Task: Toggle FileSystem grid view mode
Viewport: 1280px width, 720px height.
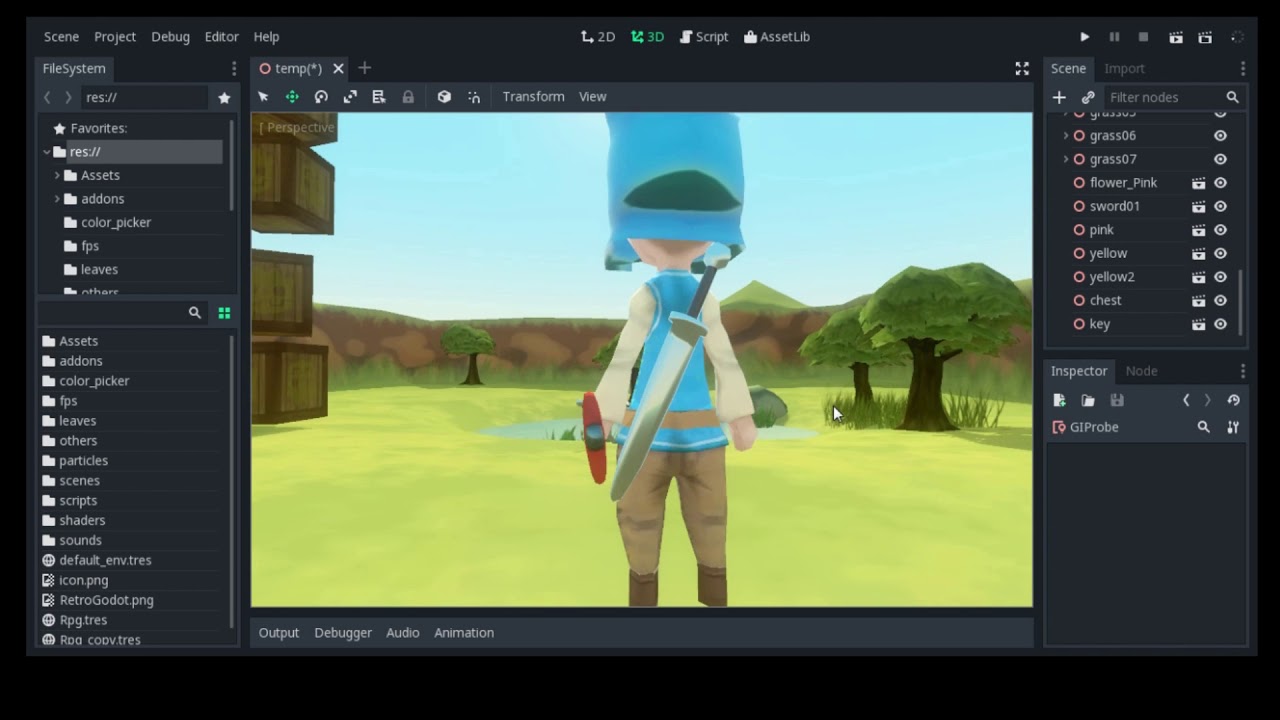Action: click(x=224, y=313)
